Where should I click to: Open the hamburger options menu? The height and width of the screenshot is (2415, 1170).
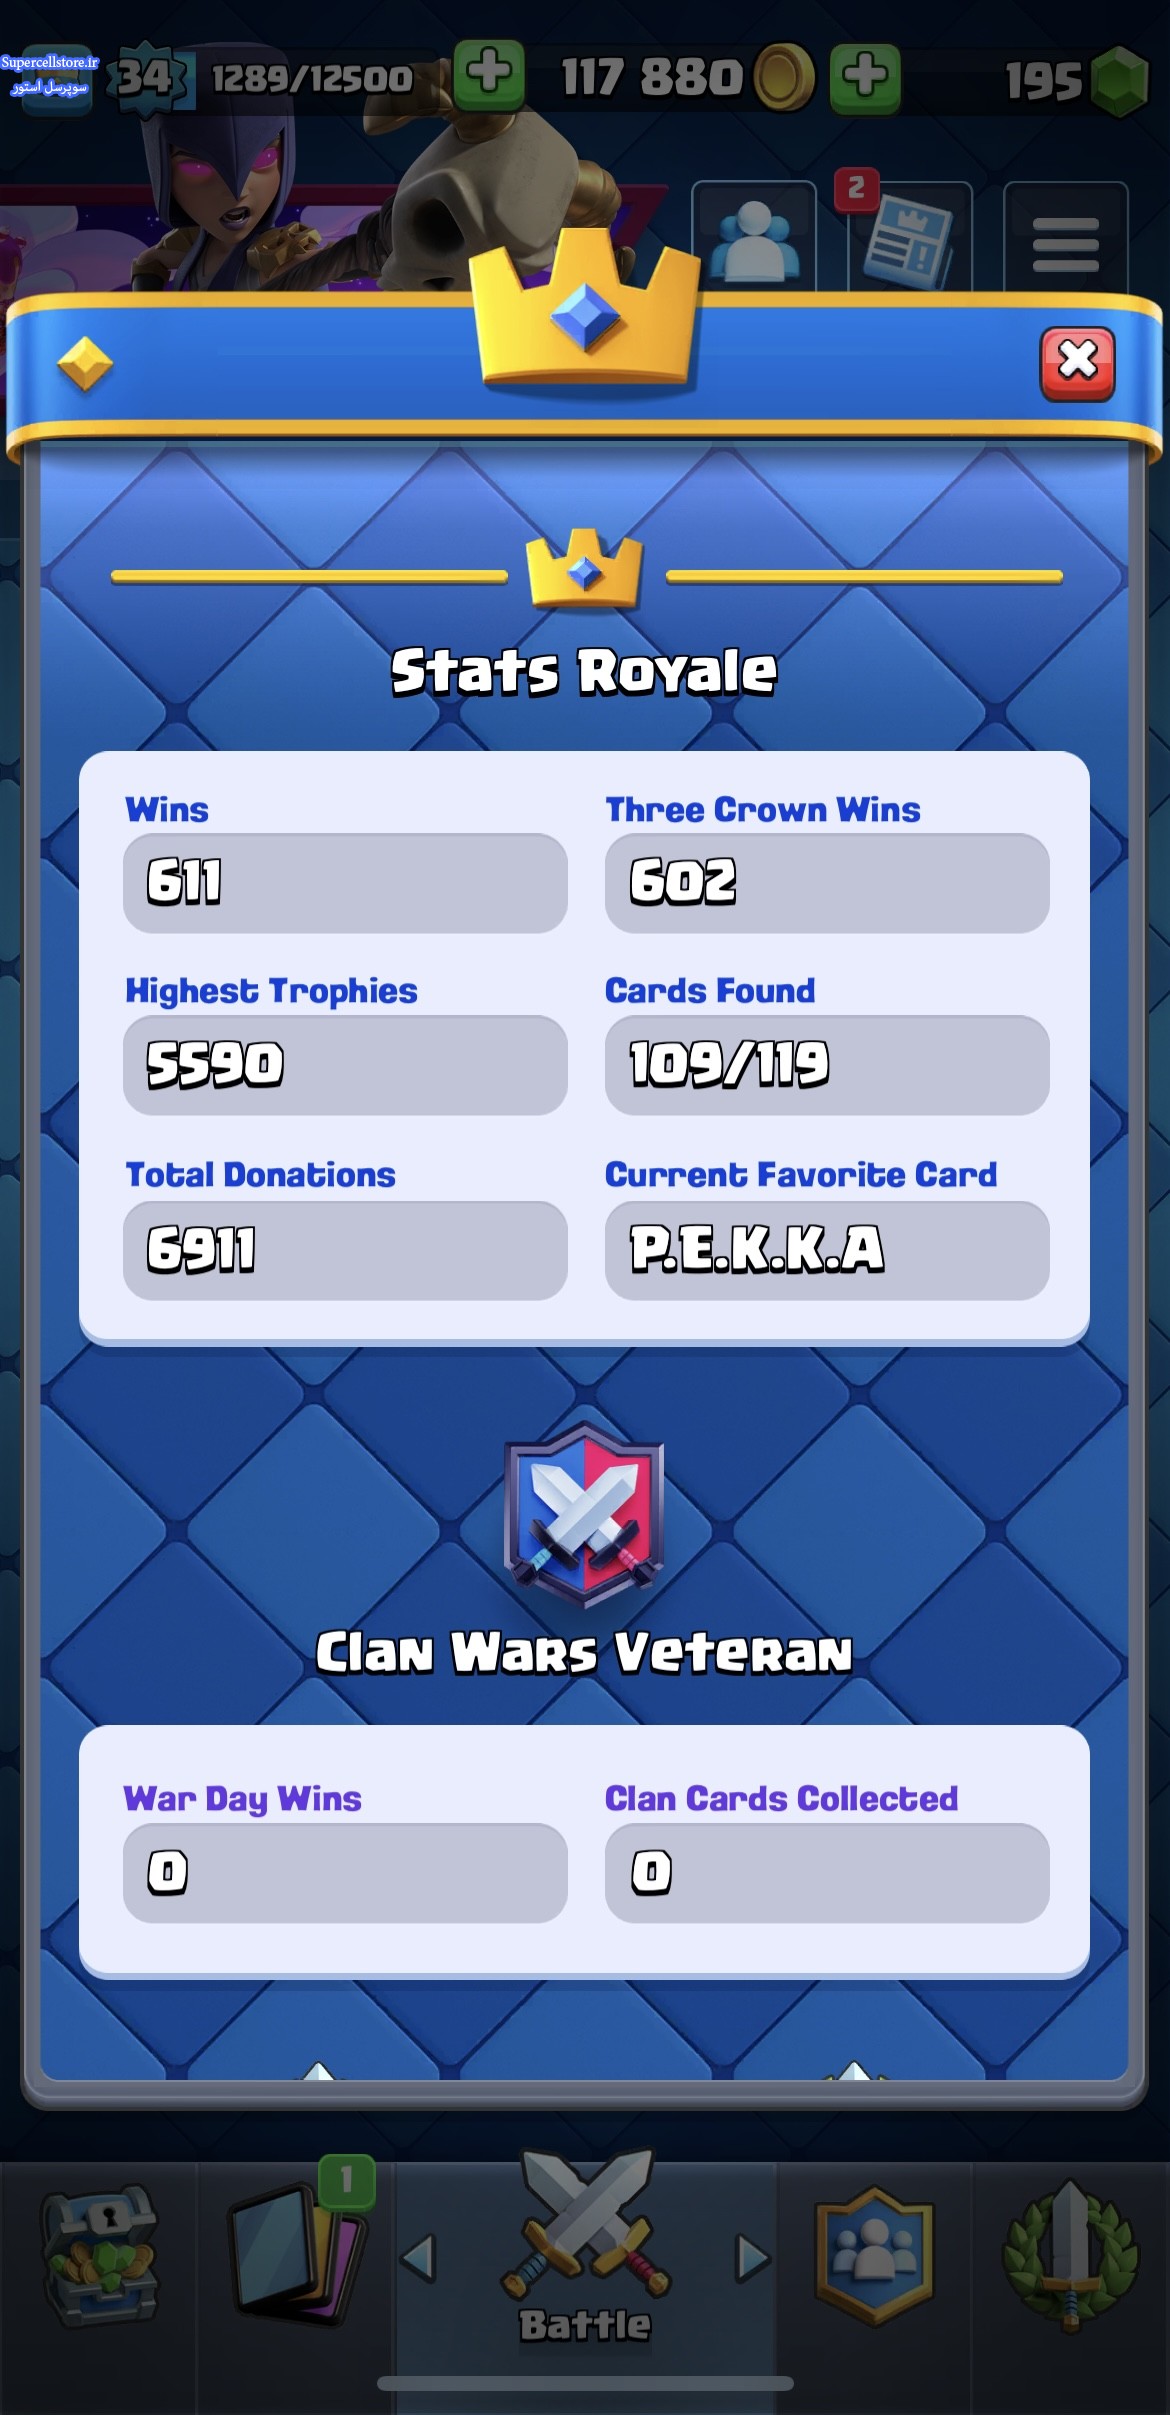pos(1065,239)
